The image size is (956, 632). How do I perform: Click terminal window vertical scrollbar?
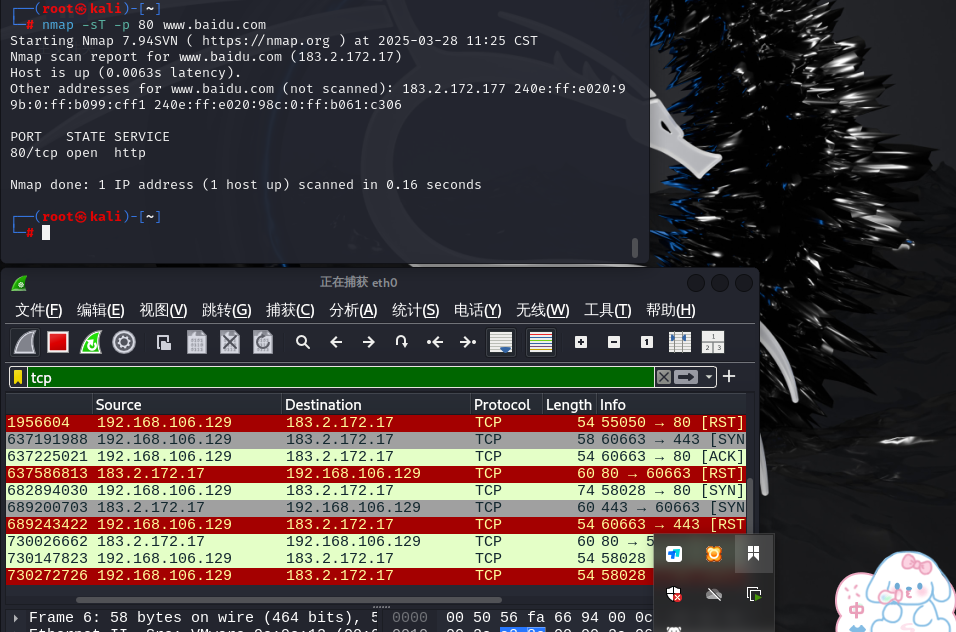pyautogui.click(x=635, y=247)
